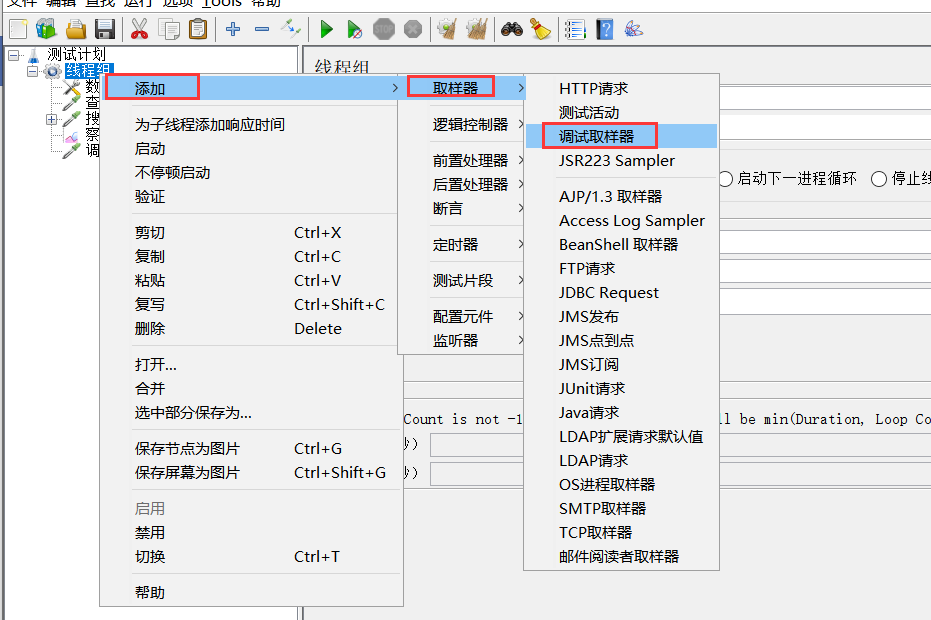Select HTTP请求 sampler
Screen dimensions: 931x620
621,88
